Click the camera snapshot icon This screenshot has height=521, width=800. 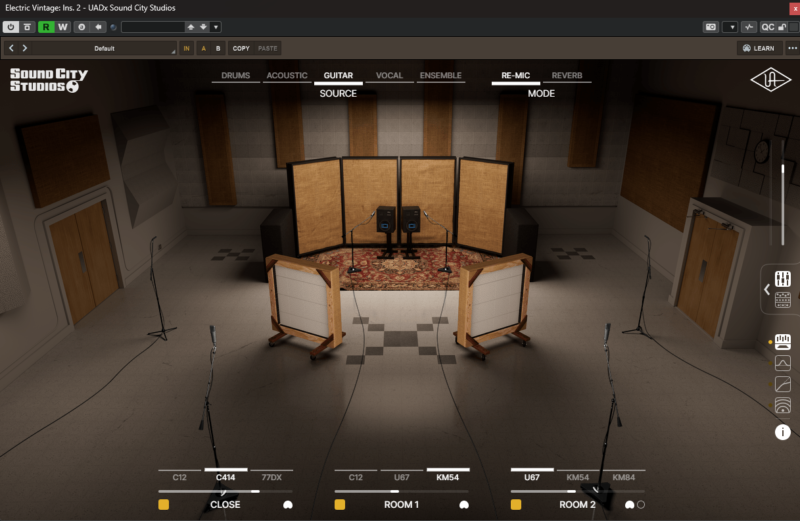click(x=711, y=27)
